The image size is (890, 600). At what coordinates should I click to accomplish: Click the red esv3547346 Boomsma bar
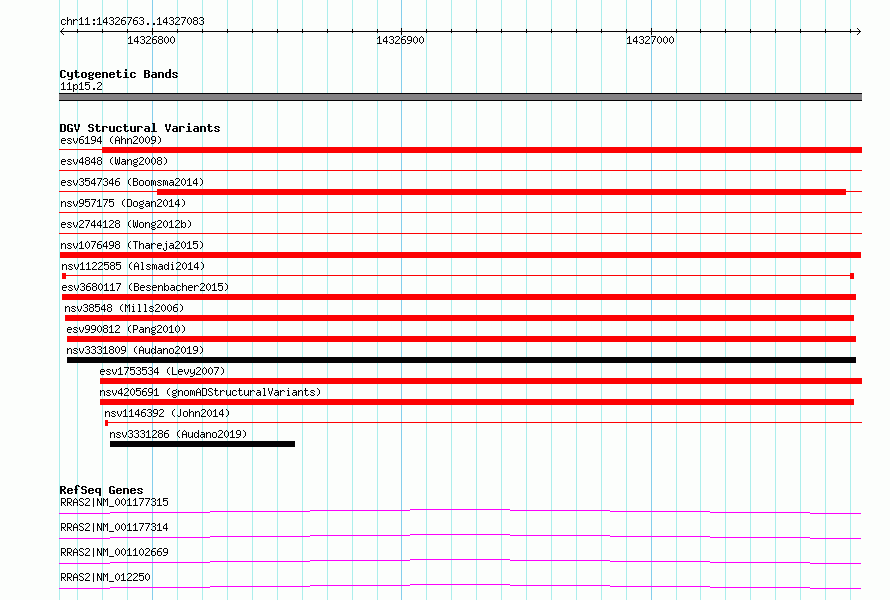click(501, 192)
